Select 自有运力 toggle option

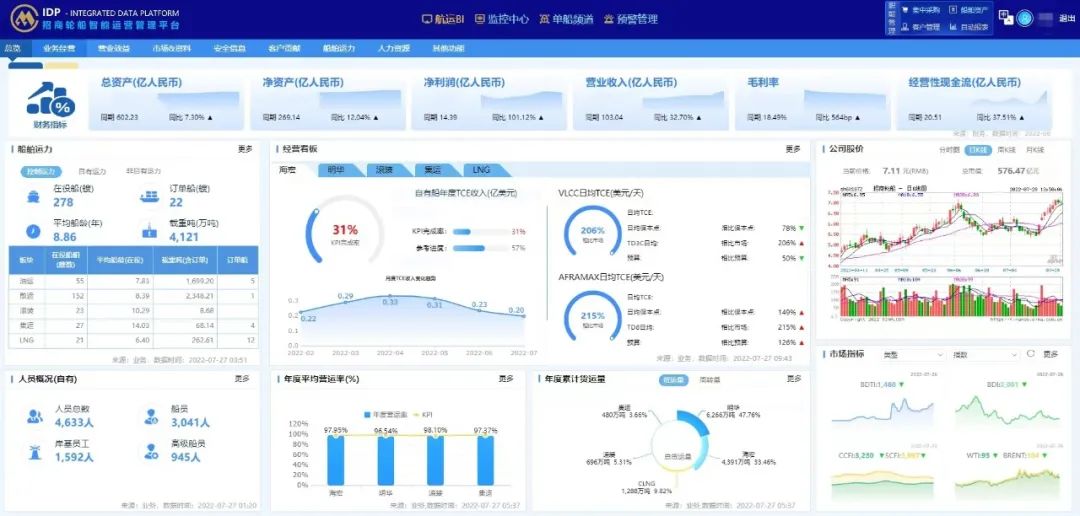pyautogui.click(x=93, y=171)
